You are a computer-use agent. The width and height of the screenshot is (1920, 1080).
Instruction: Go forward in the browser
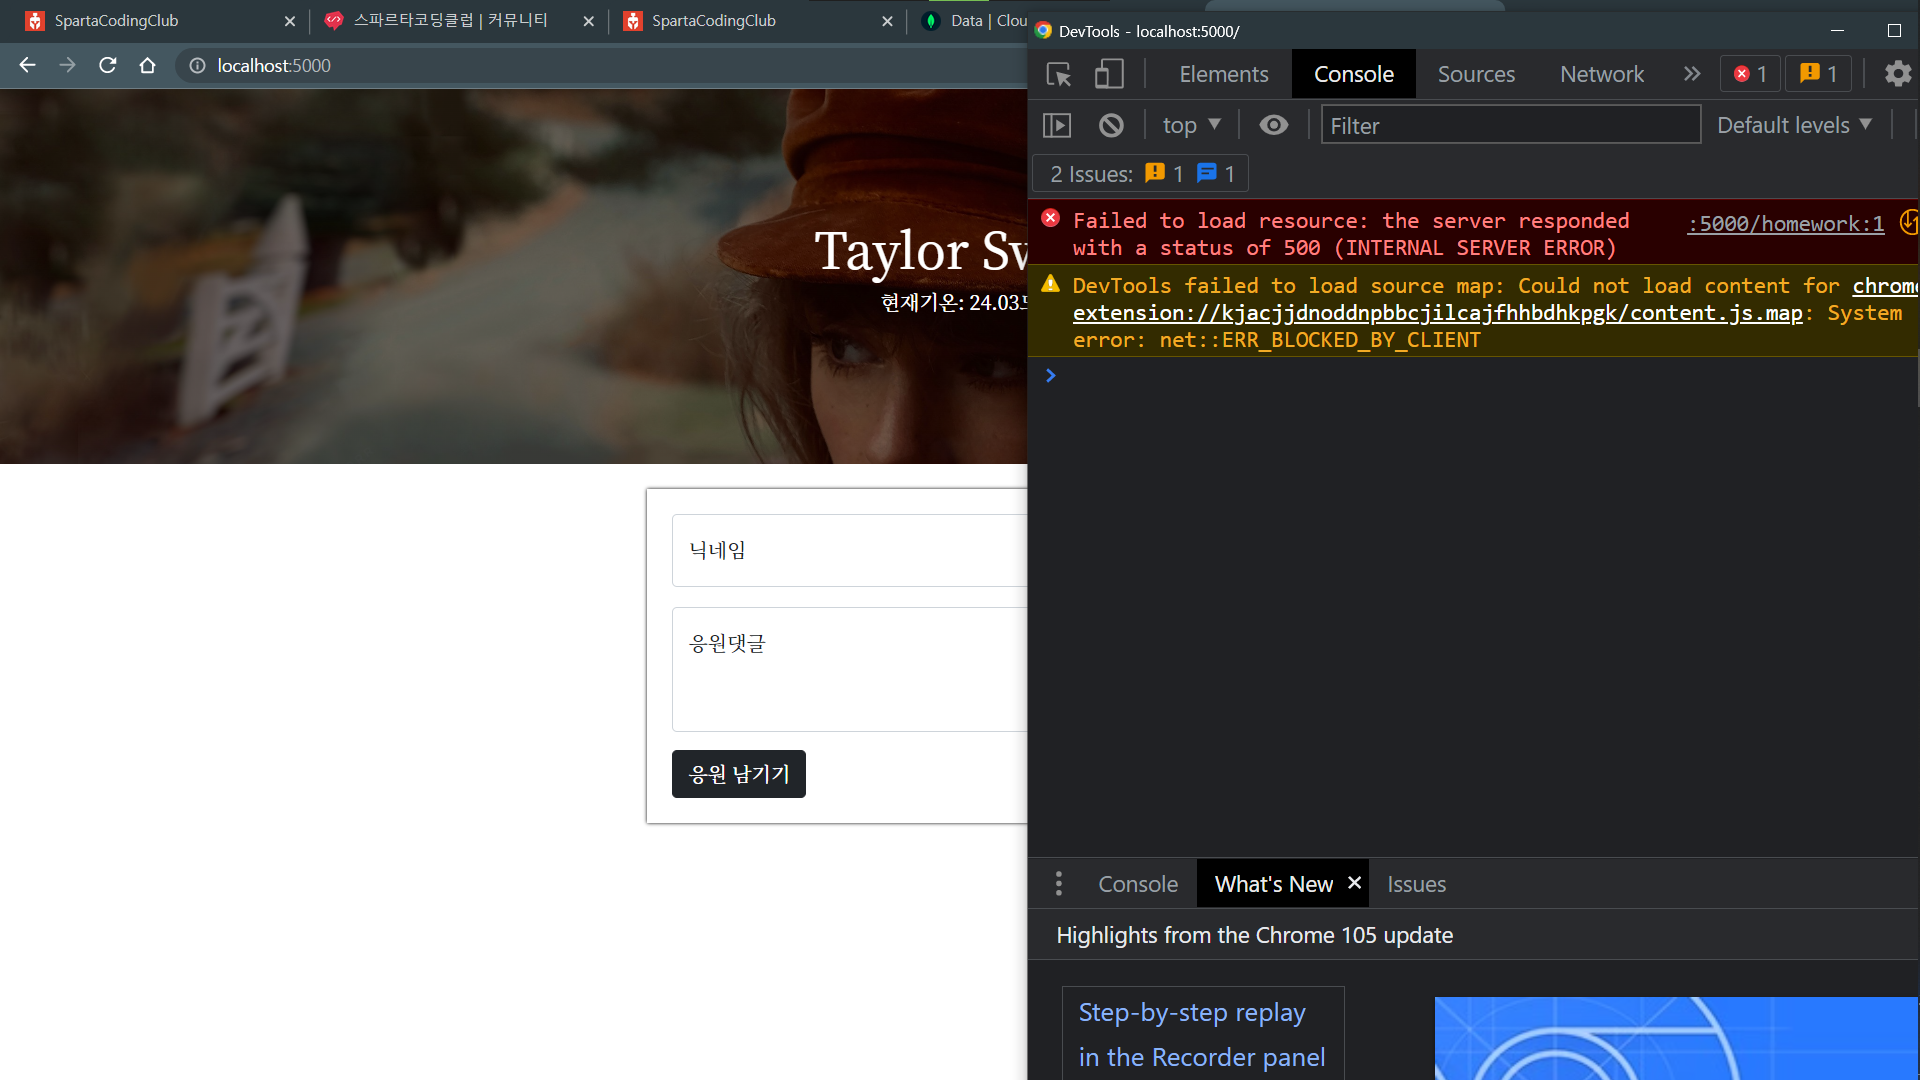tap(67, 65)
